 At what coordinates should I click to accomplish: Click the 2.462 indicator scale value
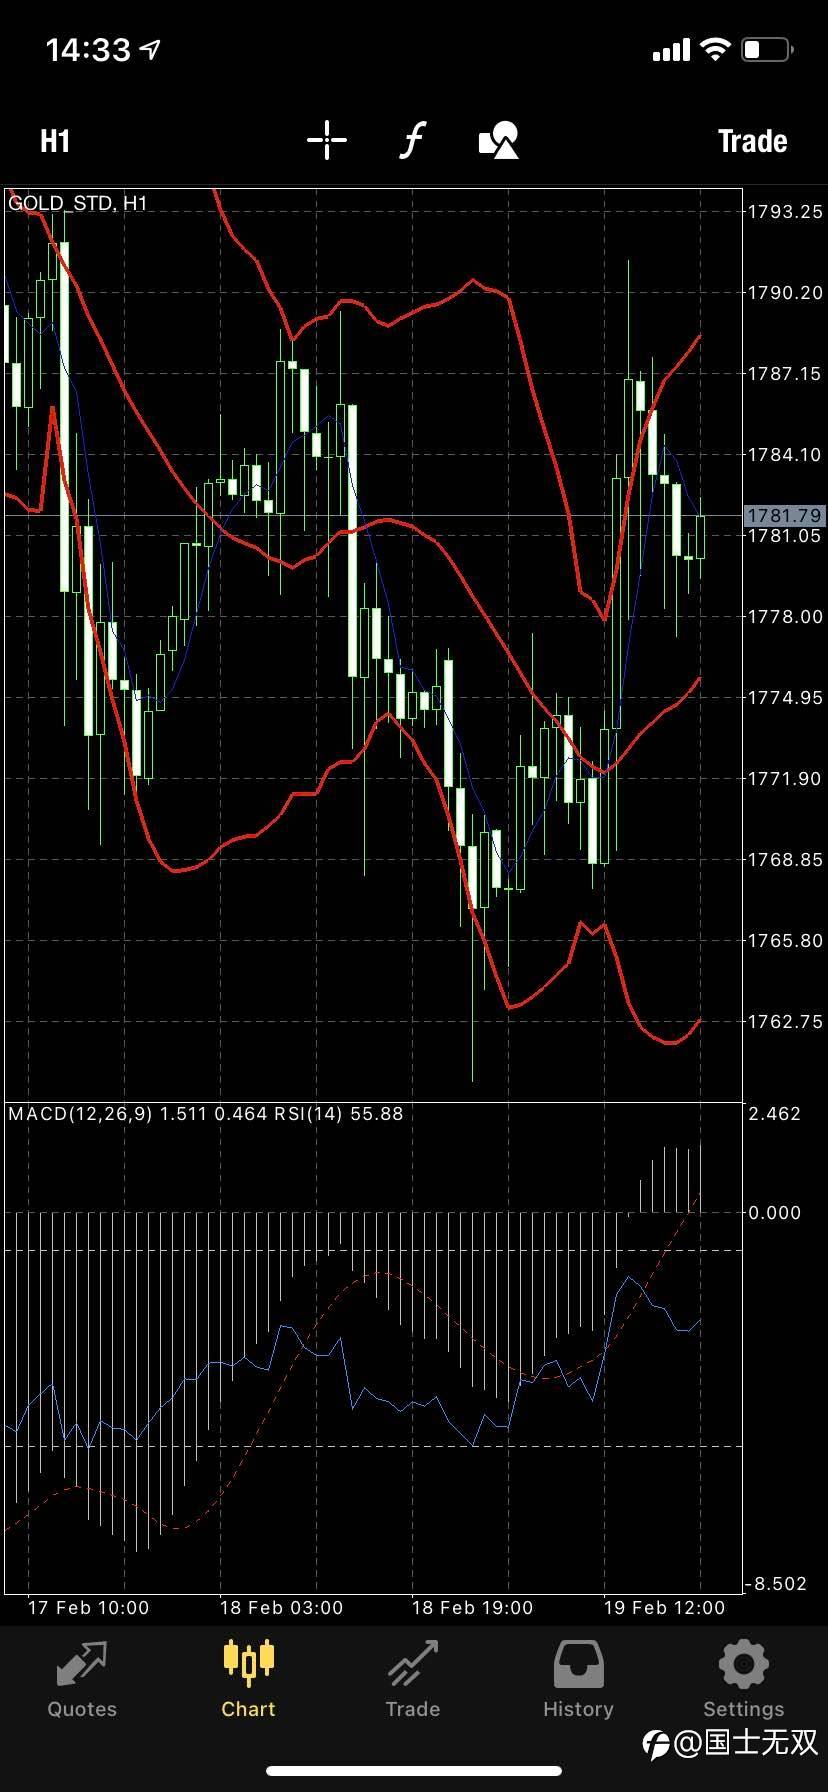tap(775, 1114)
